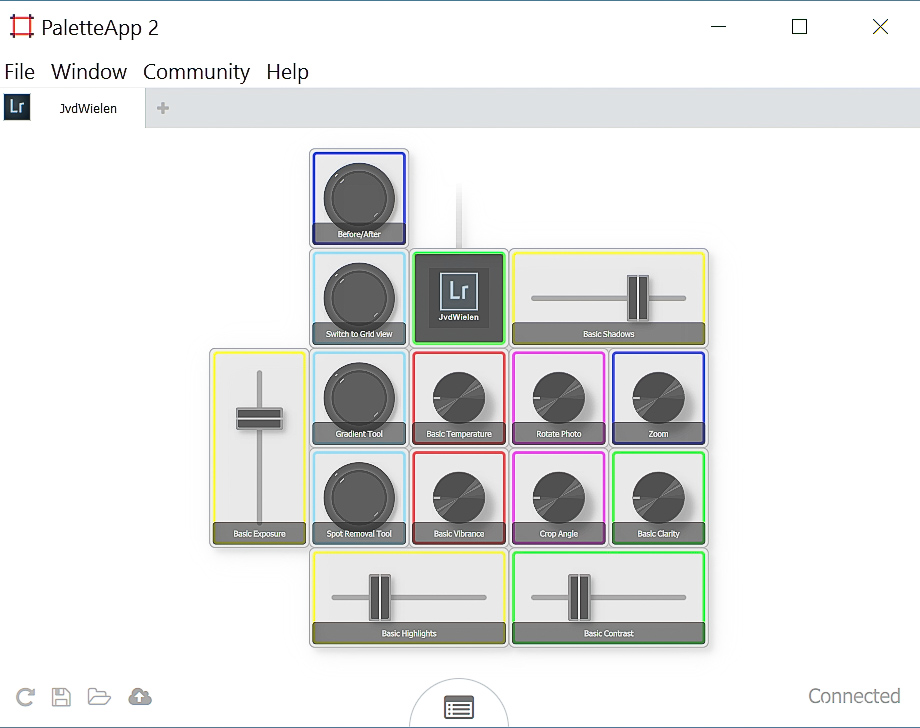Click the Spot Removal Tool label text
The image size is (920, 728).
(359, 534)
